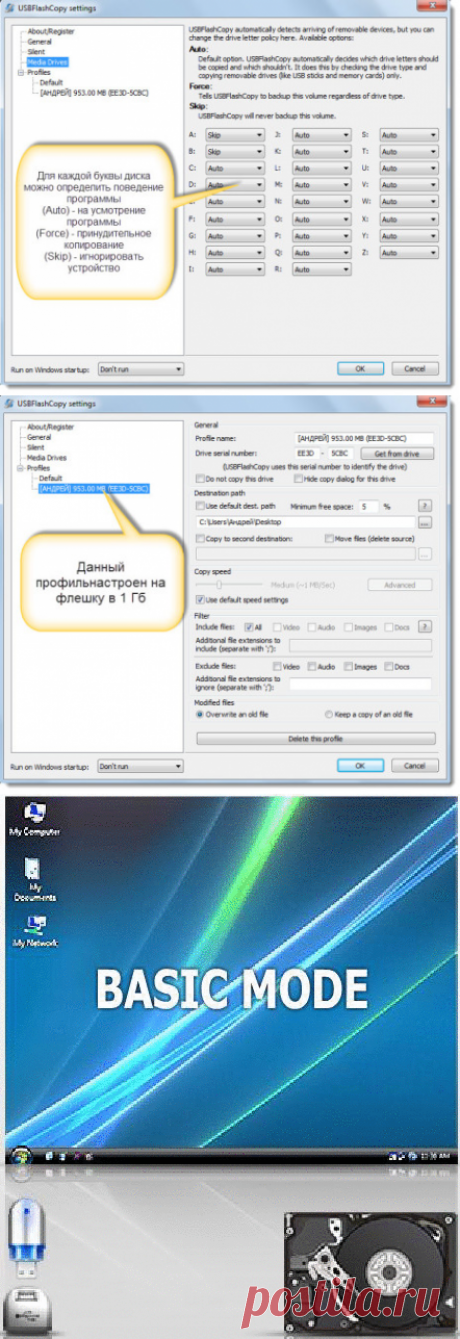This screenshot has height=1339, width=460.
Task: Click the ... browse button beside Desktop path
Action: coord(424,522)
